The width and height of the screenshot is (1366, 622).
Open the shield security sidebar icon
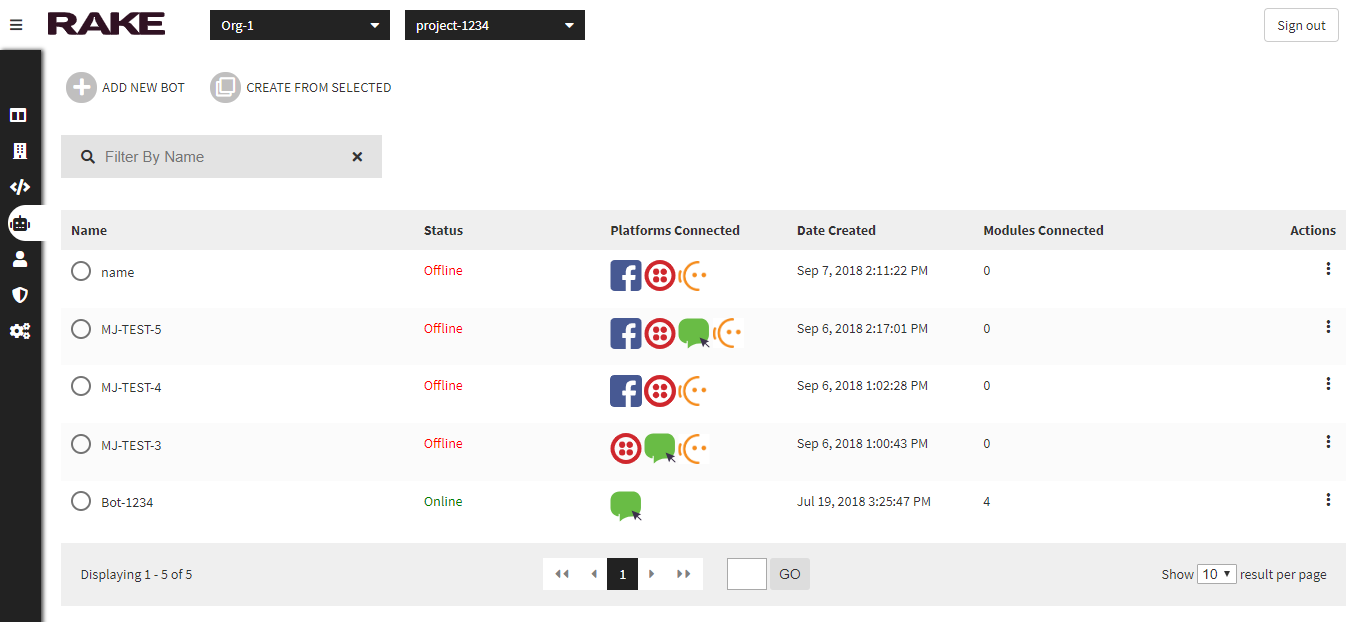[19, 295]
